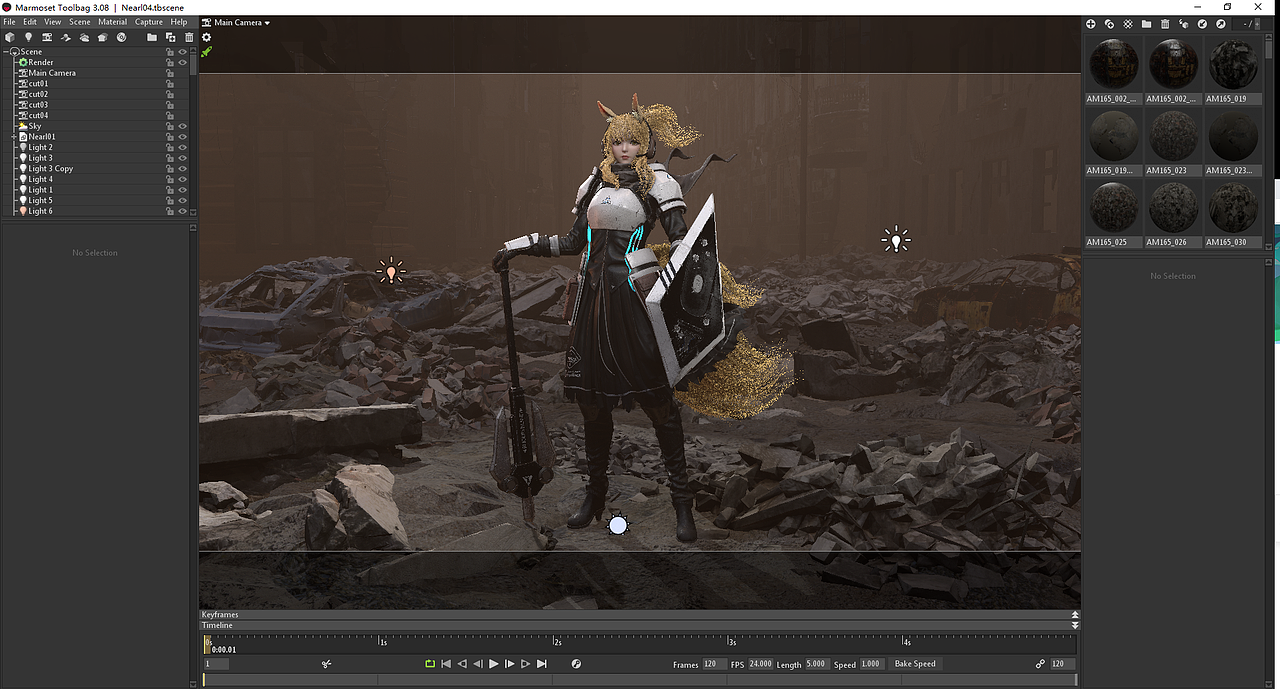Click the scene folder group icon

pos(152,37)
